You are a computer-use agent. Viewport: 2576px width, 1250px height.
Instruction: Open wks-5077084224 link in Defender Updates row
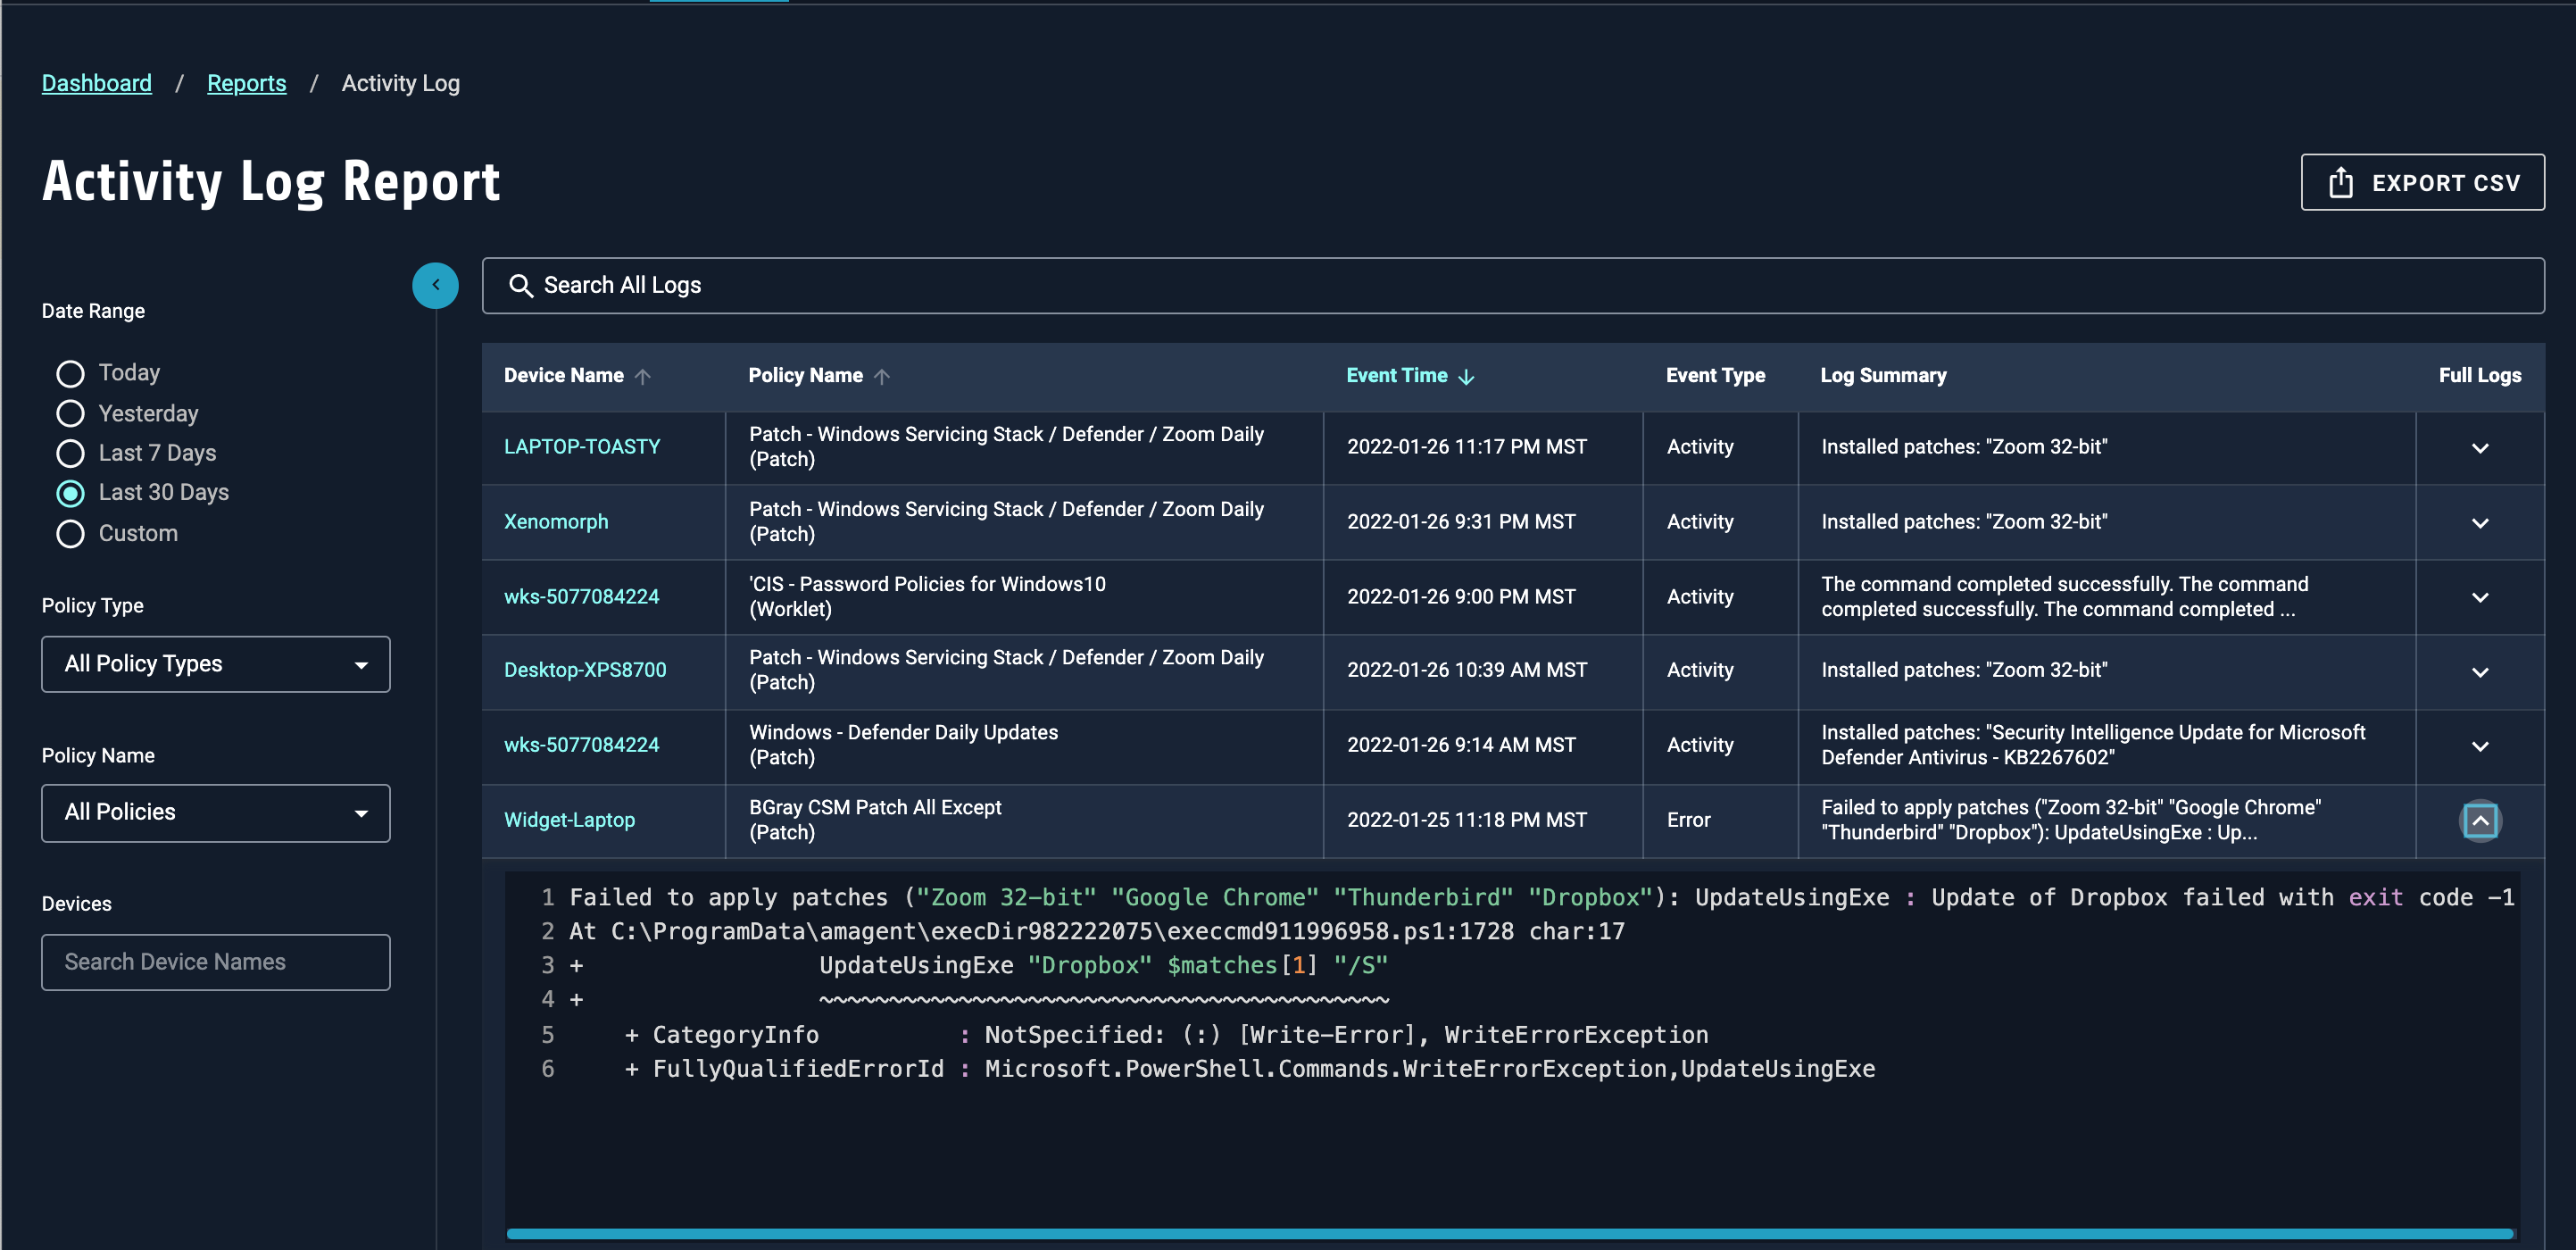coord(581,745)
